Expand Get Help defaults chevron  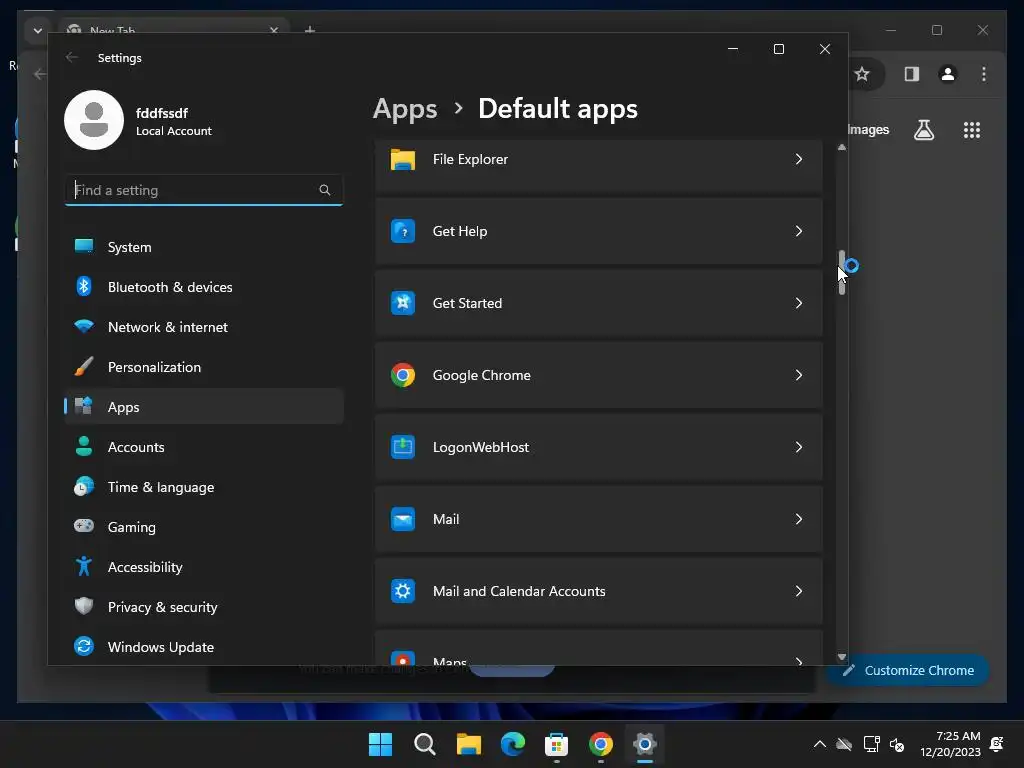point(799,231)
